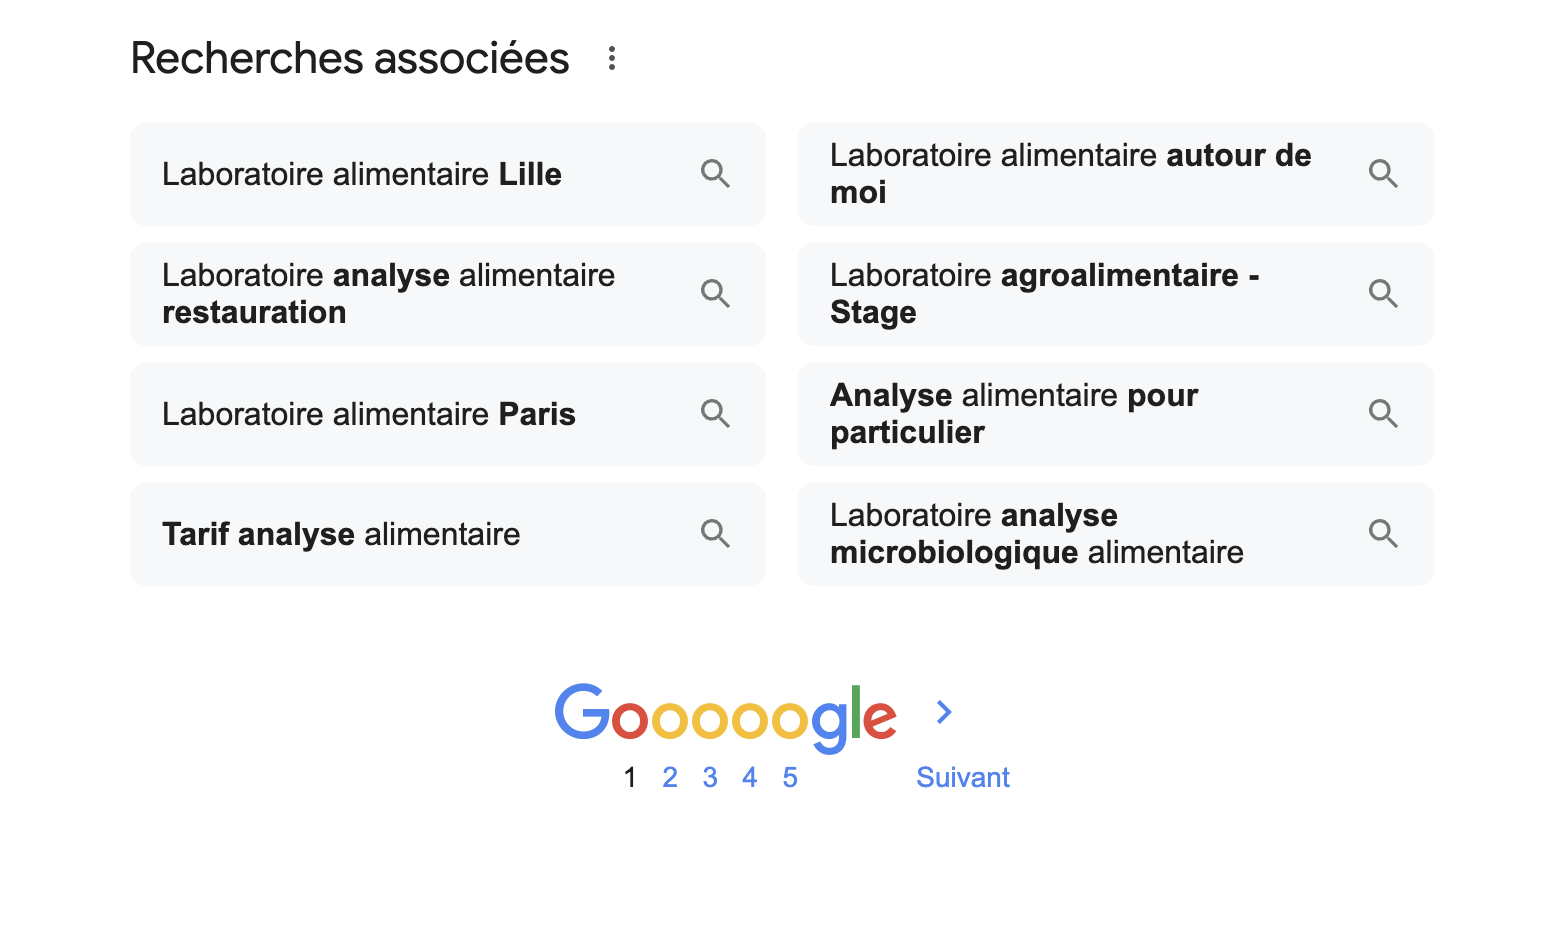Click the blue next-page chevron arrow
This screenshot has height=930, width=1544.
click(x=944, y=712)
